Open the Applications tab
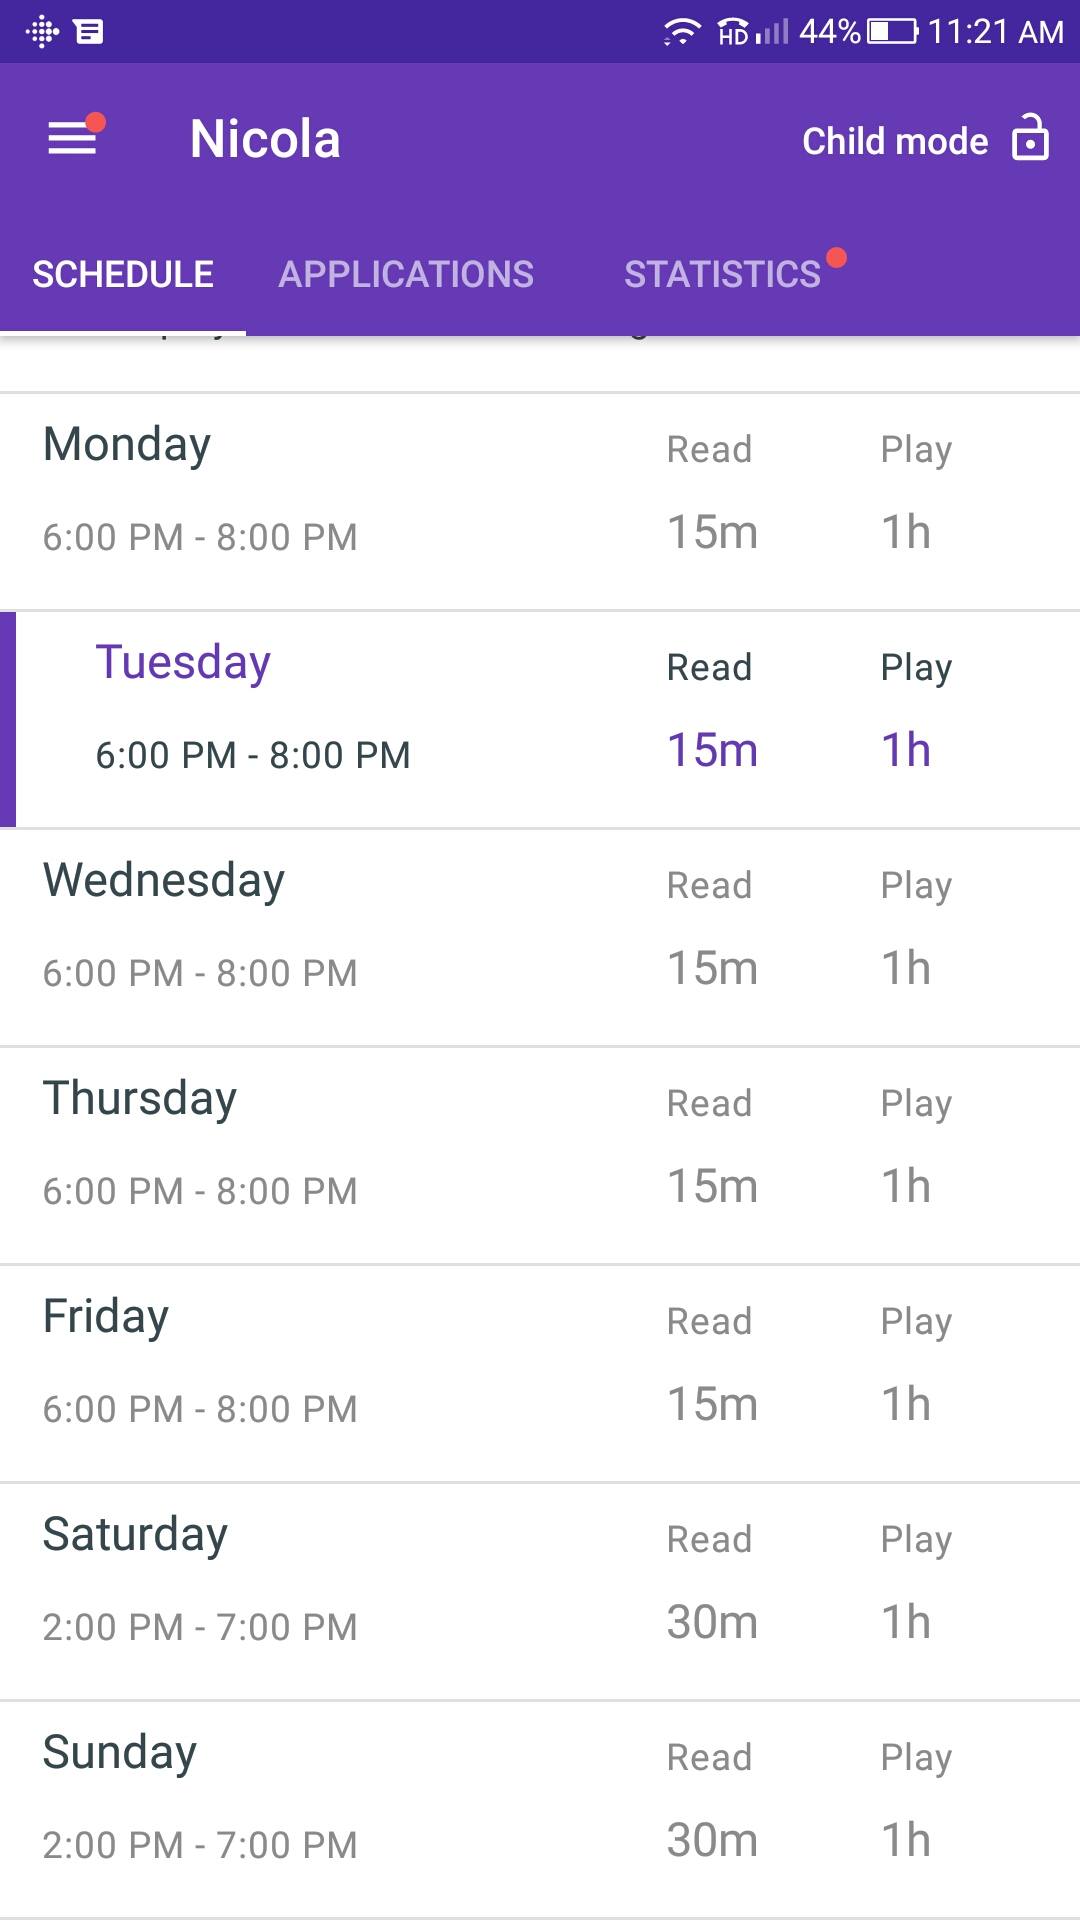Image resolution: width=1080 pixels, height=1920 pixels. point(406,274)
